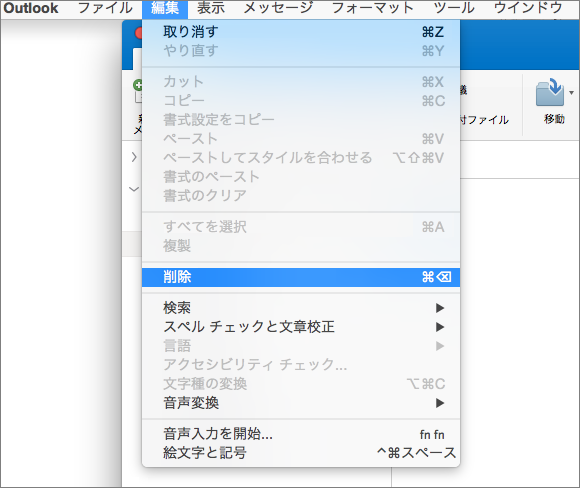Click the partially visible 添付ファイル button
Screen dimensions: 580x488
484,120
